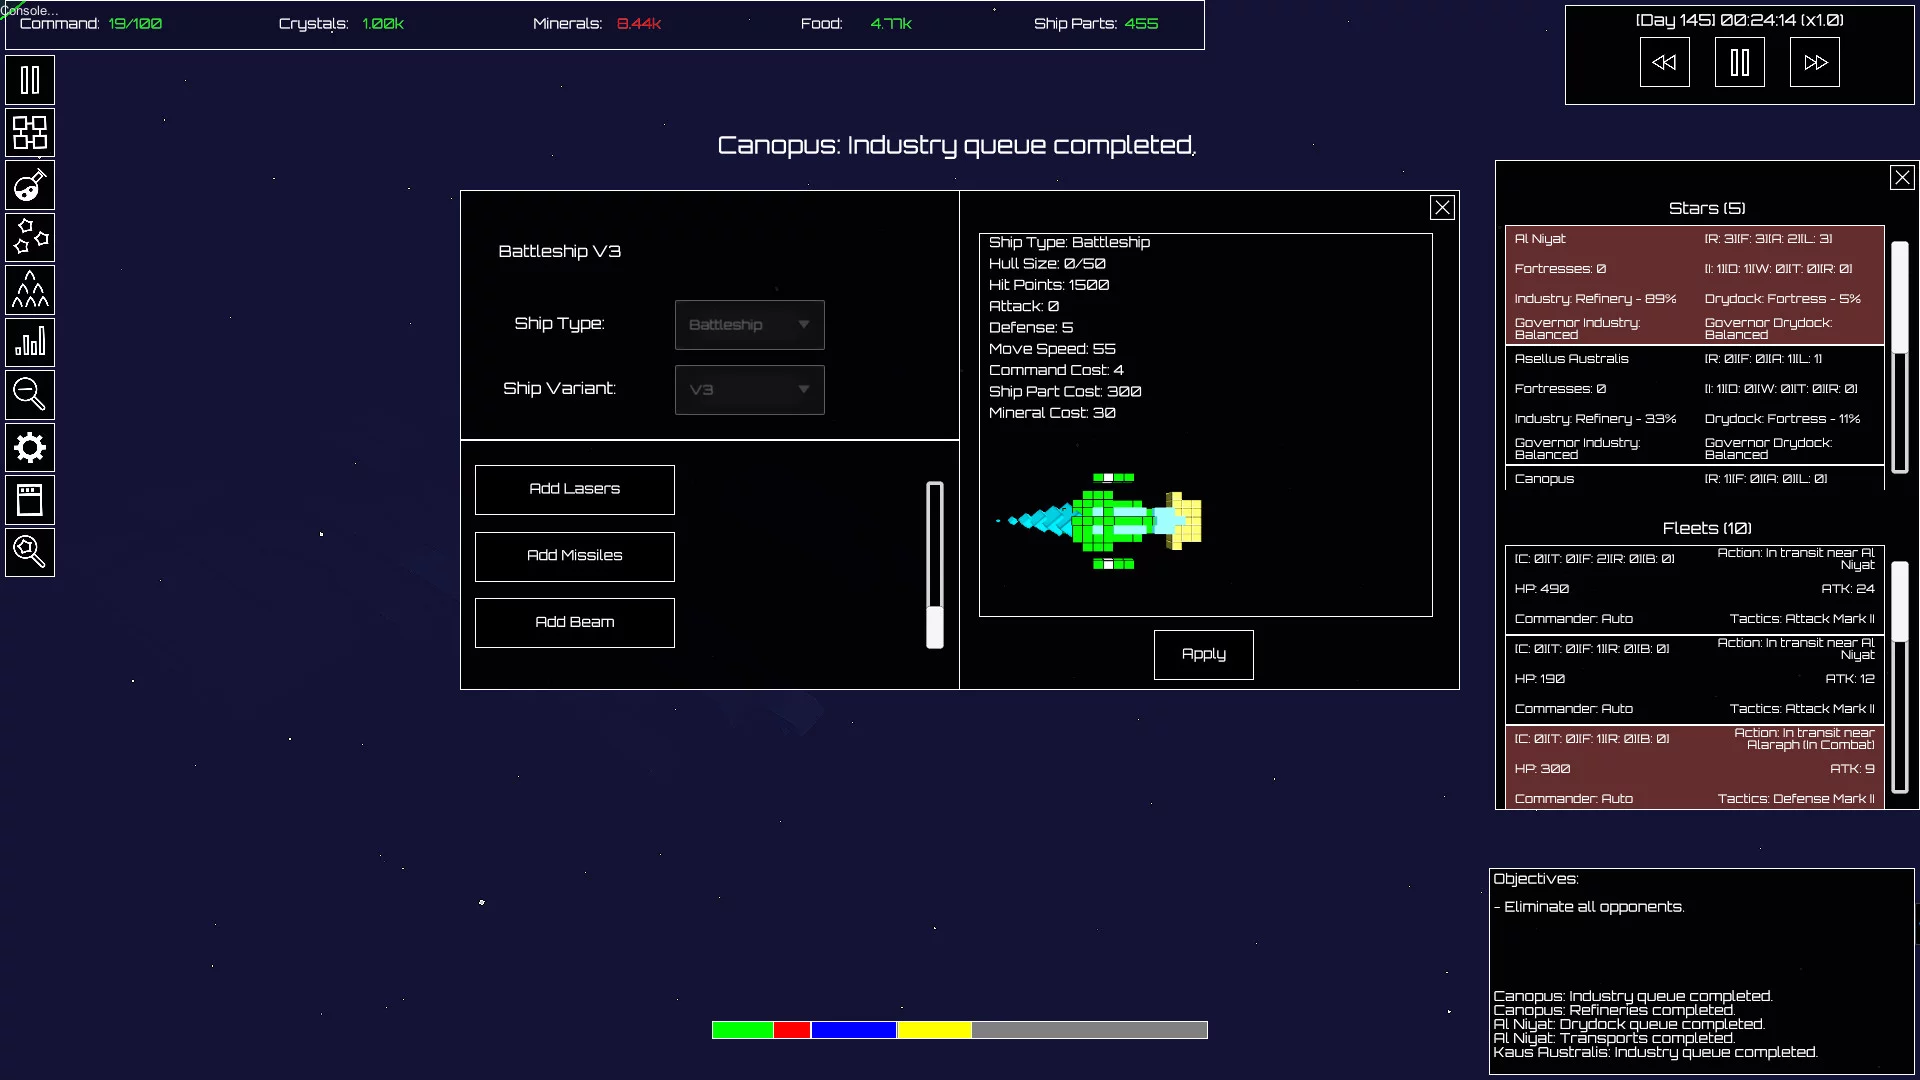The height and width of the screenshot is (1080, 1920).
Task: Click the red segment of faction bar
Action: (792, 1030)
